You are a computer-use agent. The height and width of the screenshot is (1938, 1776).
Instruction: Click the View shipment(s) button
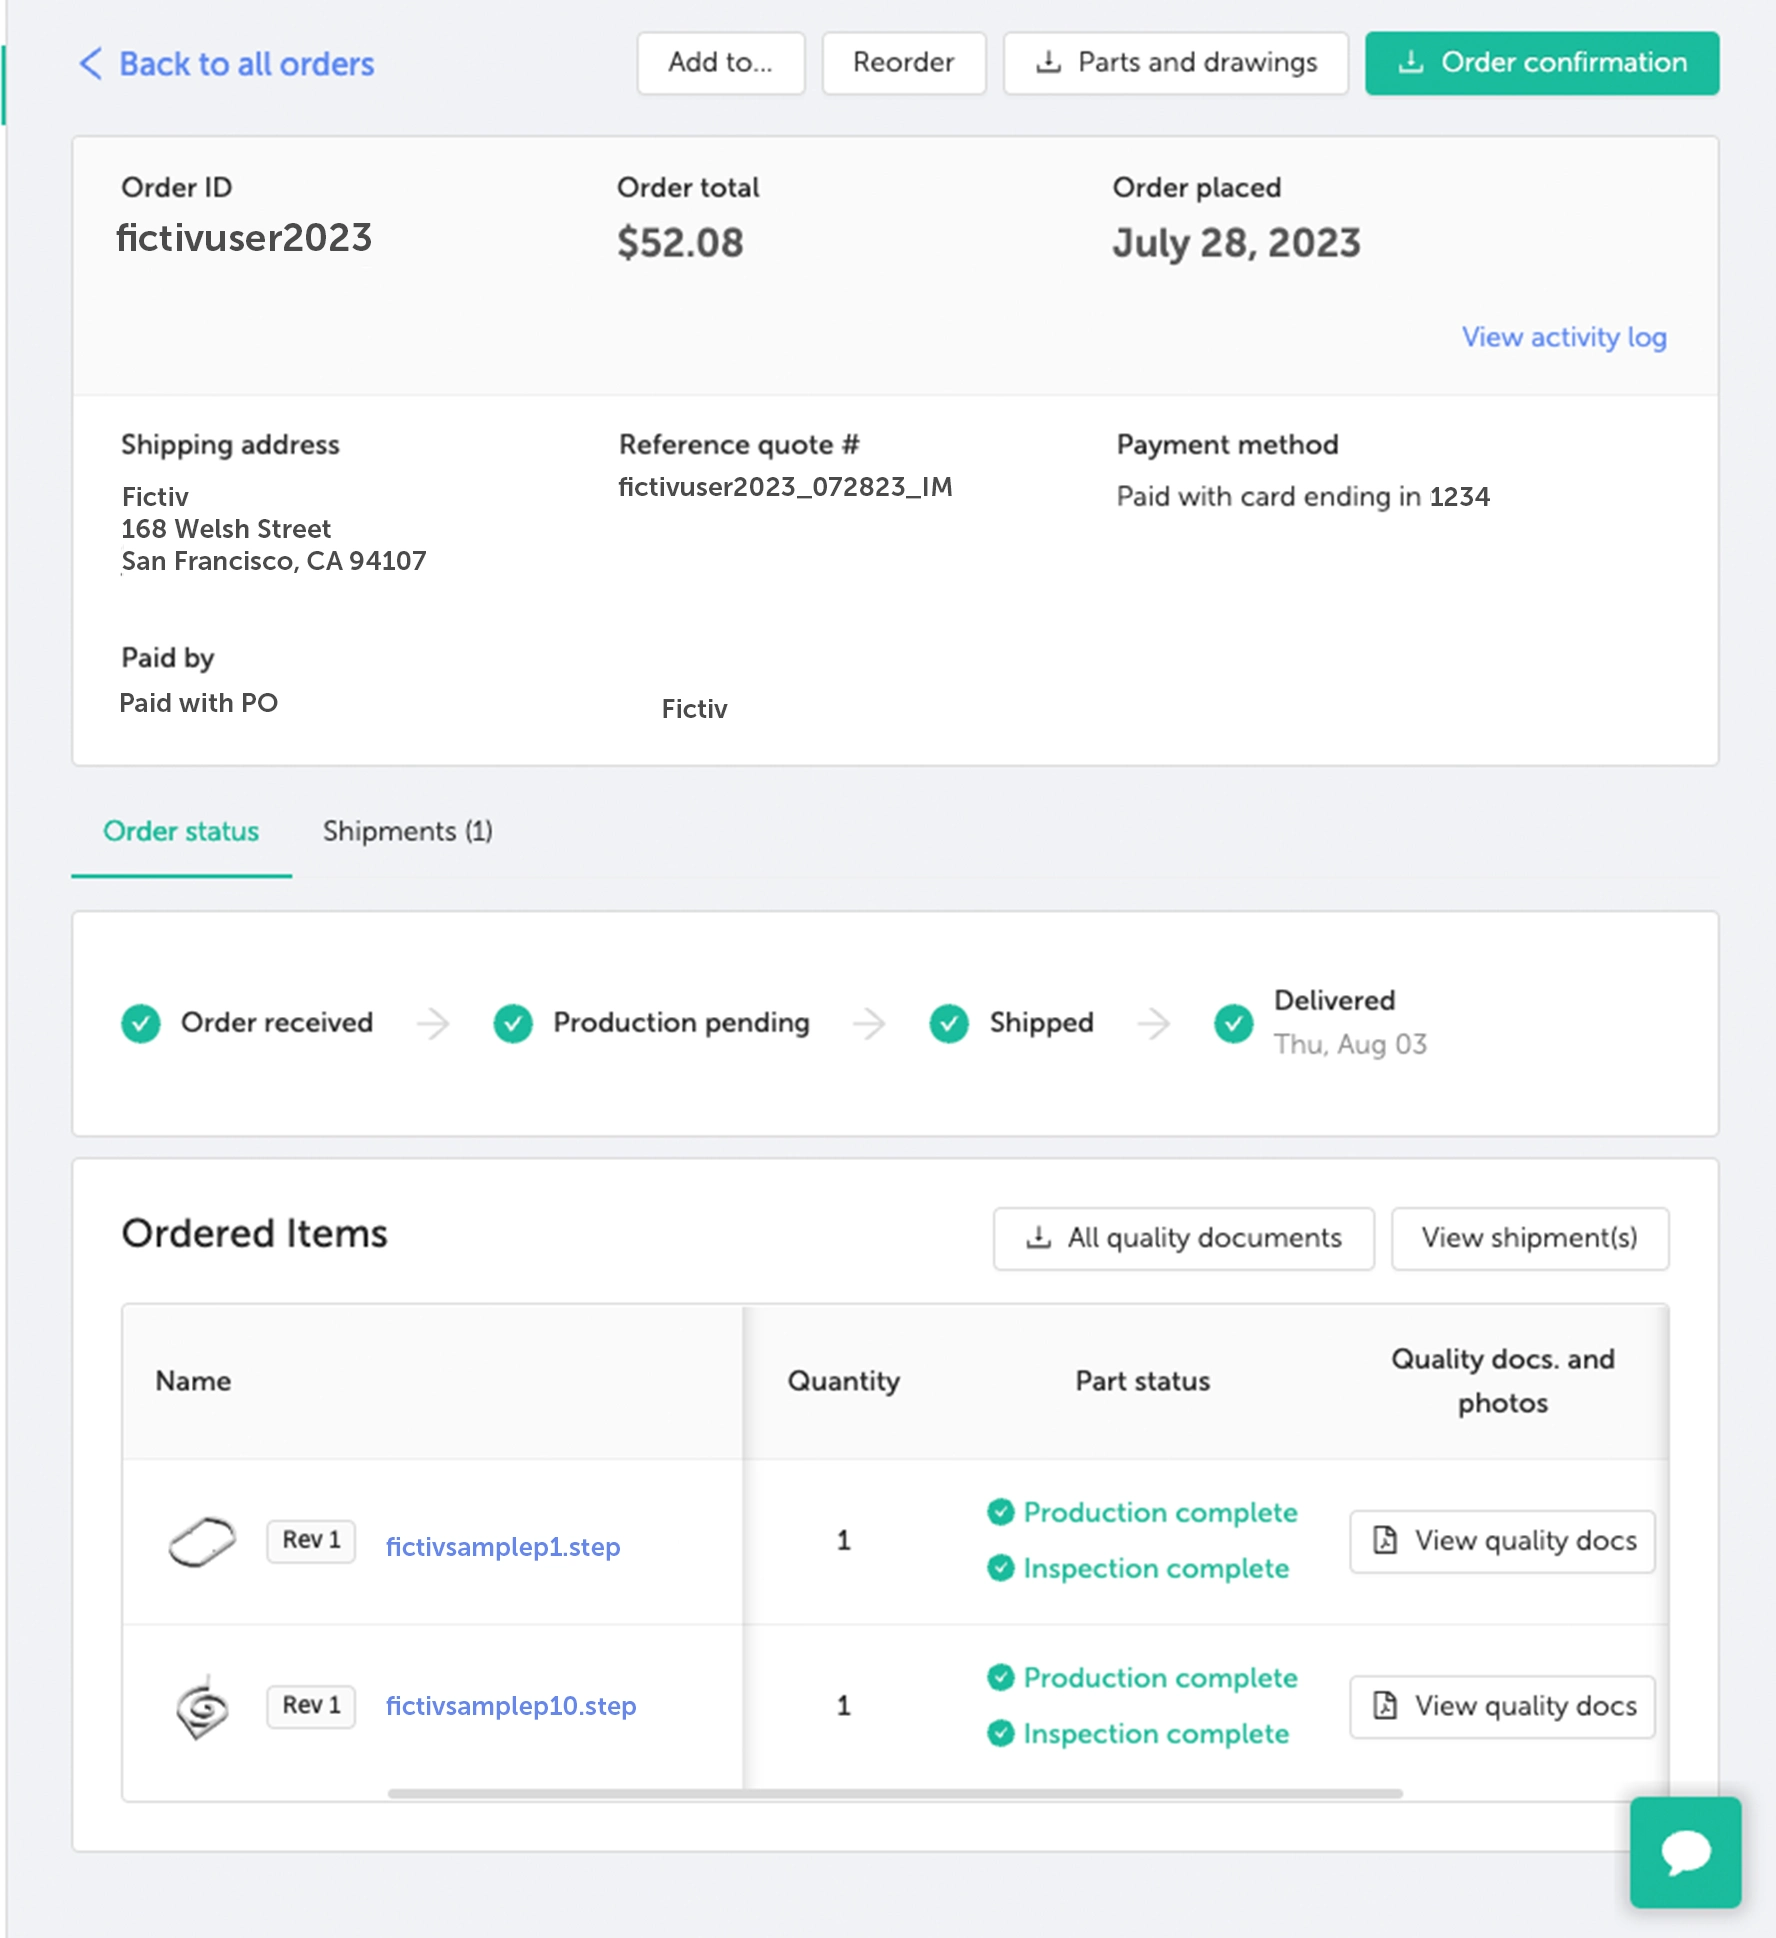point(1529,1238)
